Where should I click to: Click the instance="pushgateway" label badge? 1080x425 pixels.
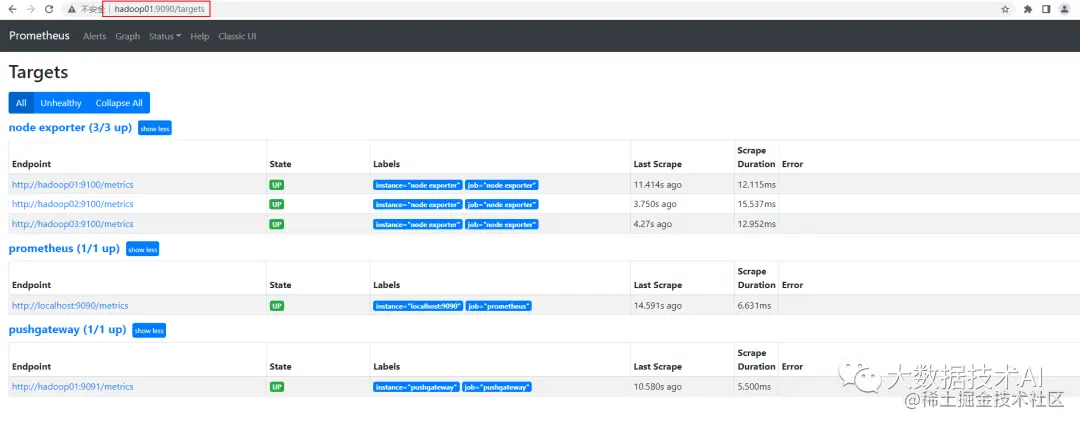(416, 387)
